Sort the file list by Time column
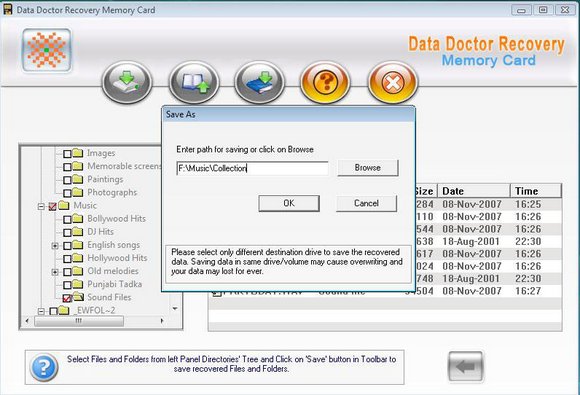This screenshot has height=395, width=580. pyautogui.click(x=536, y=191)
